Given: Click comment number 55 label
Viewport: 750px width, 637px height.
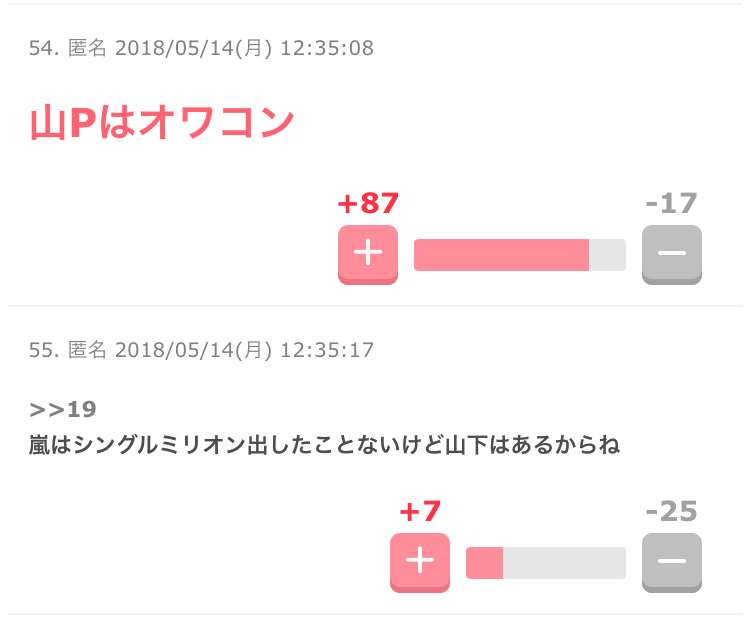Looking at the screenshot, I should pos(44,350).
